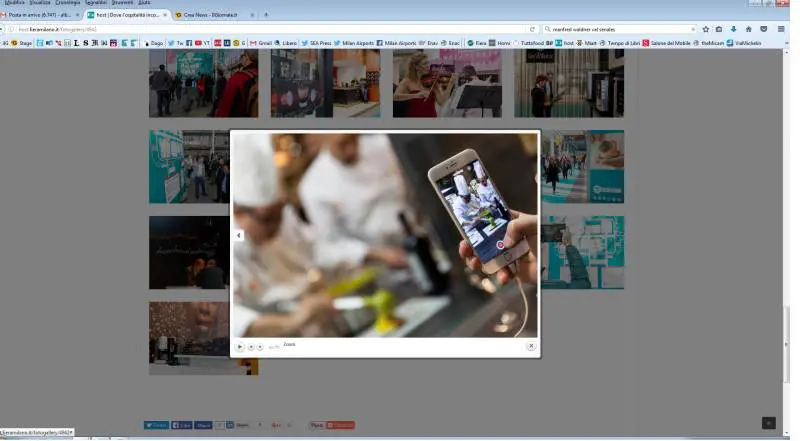Reload the page with the refresh icon
The height and width of the screenshot is (441, 800).
532,29
